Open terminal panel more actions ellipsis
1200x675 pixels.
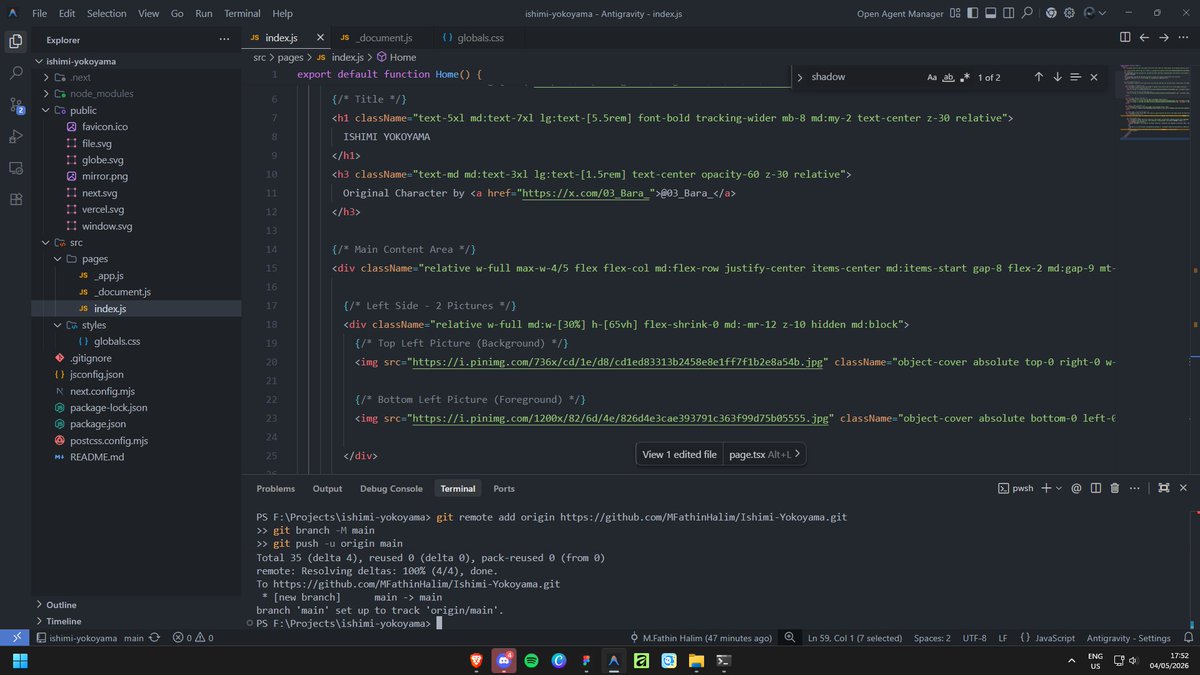(1134, 488)
